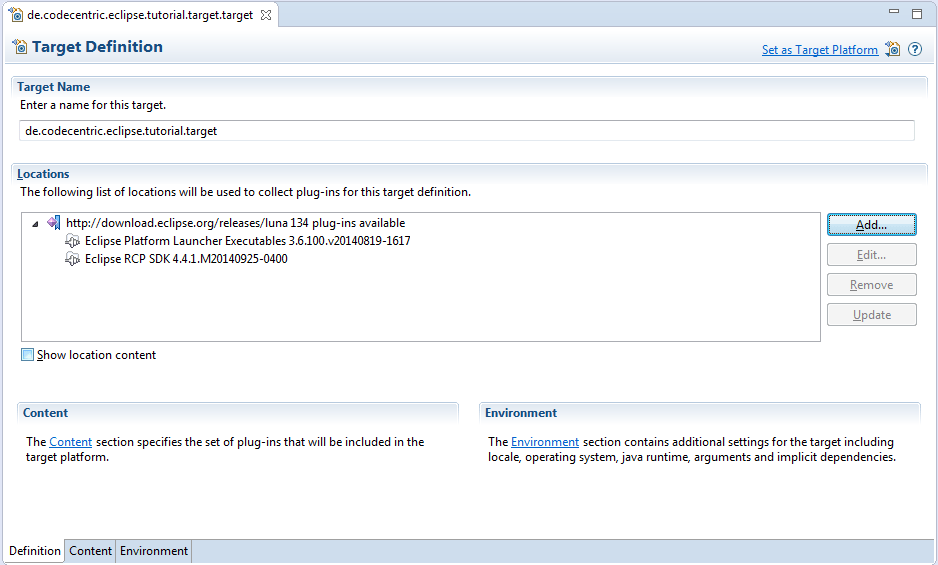Image resolution: width=938 pixels, height=565 pixels.
Task: Switch to the Content tab
Action: [90, 551]
